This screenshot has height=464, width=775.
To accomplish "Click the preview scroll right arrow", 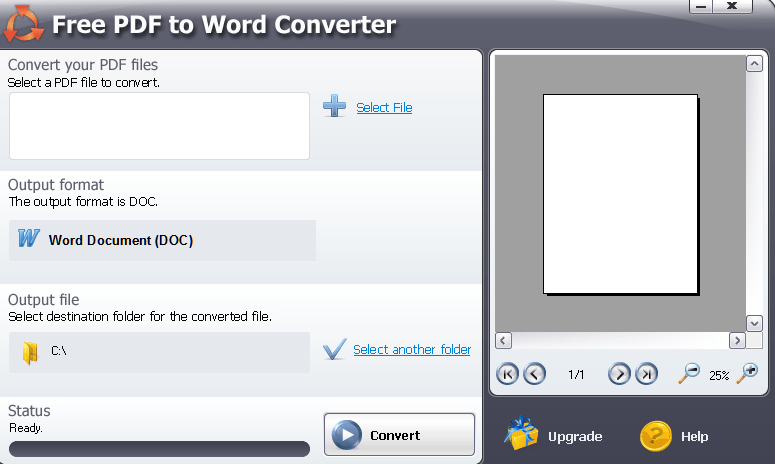I will (x=737, y=340).
